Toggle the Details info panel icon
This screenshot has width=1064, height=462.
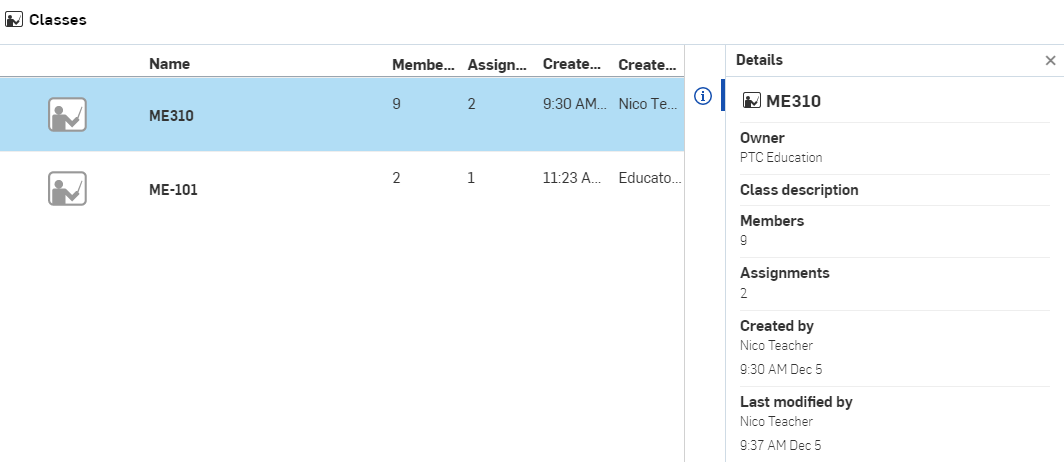click(x=703, y=96)
